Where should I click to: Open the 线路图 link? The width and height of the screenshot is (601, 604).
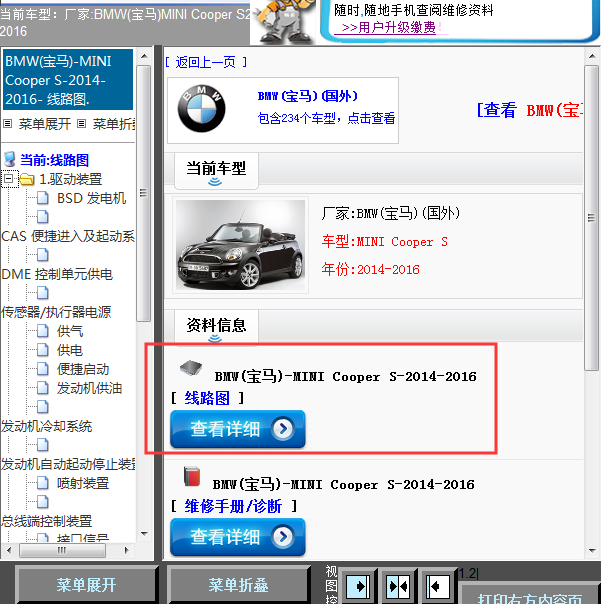[207, 398]
